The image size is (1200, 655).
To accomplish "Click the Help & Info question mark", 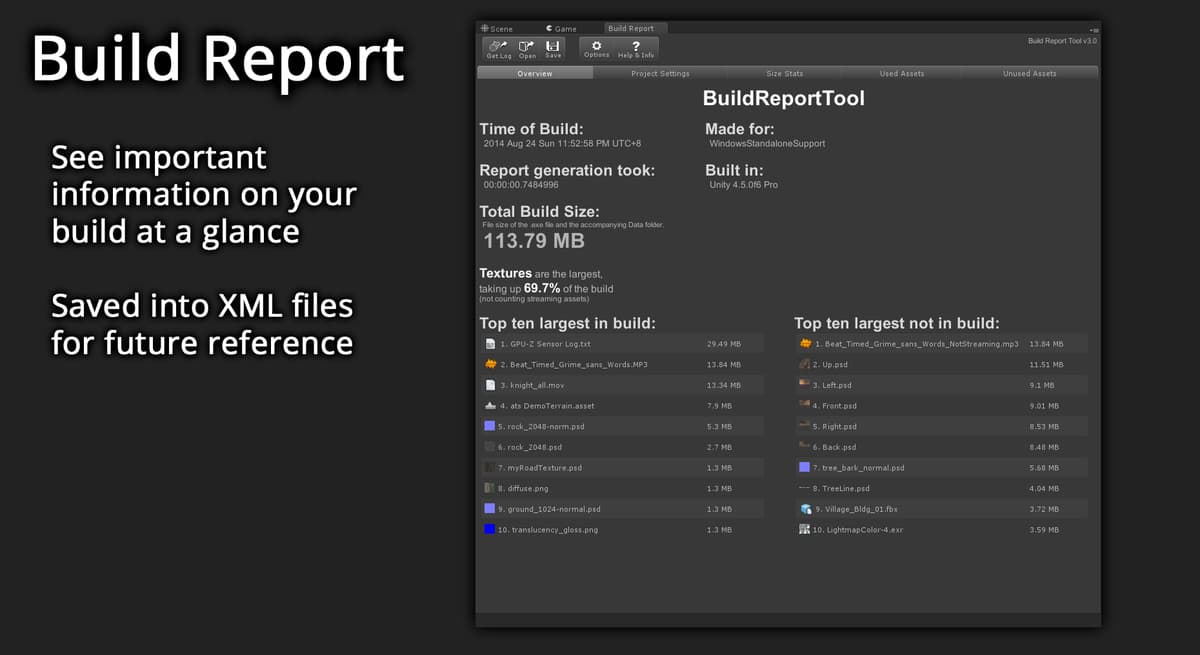I will pyautogui.click(x=636, y=46).
